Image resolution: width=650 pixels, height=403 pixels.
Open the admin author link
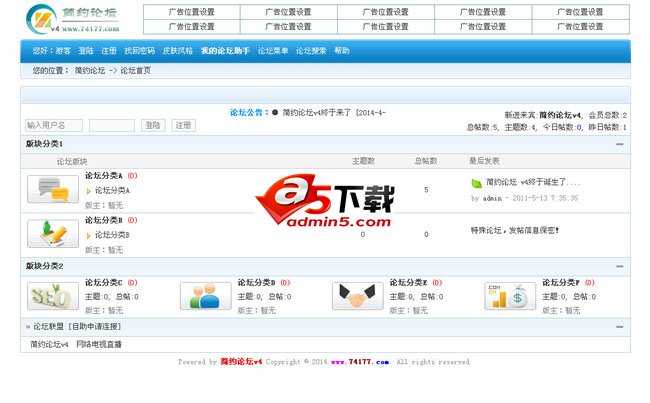click(x=492, y=198)
